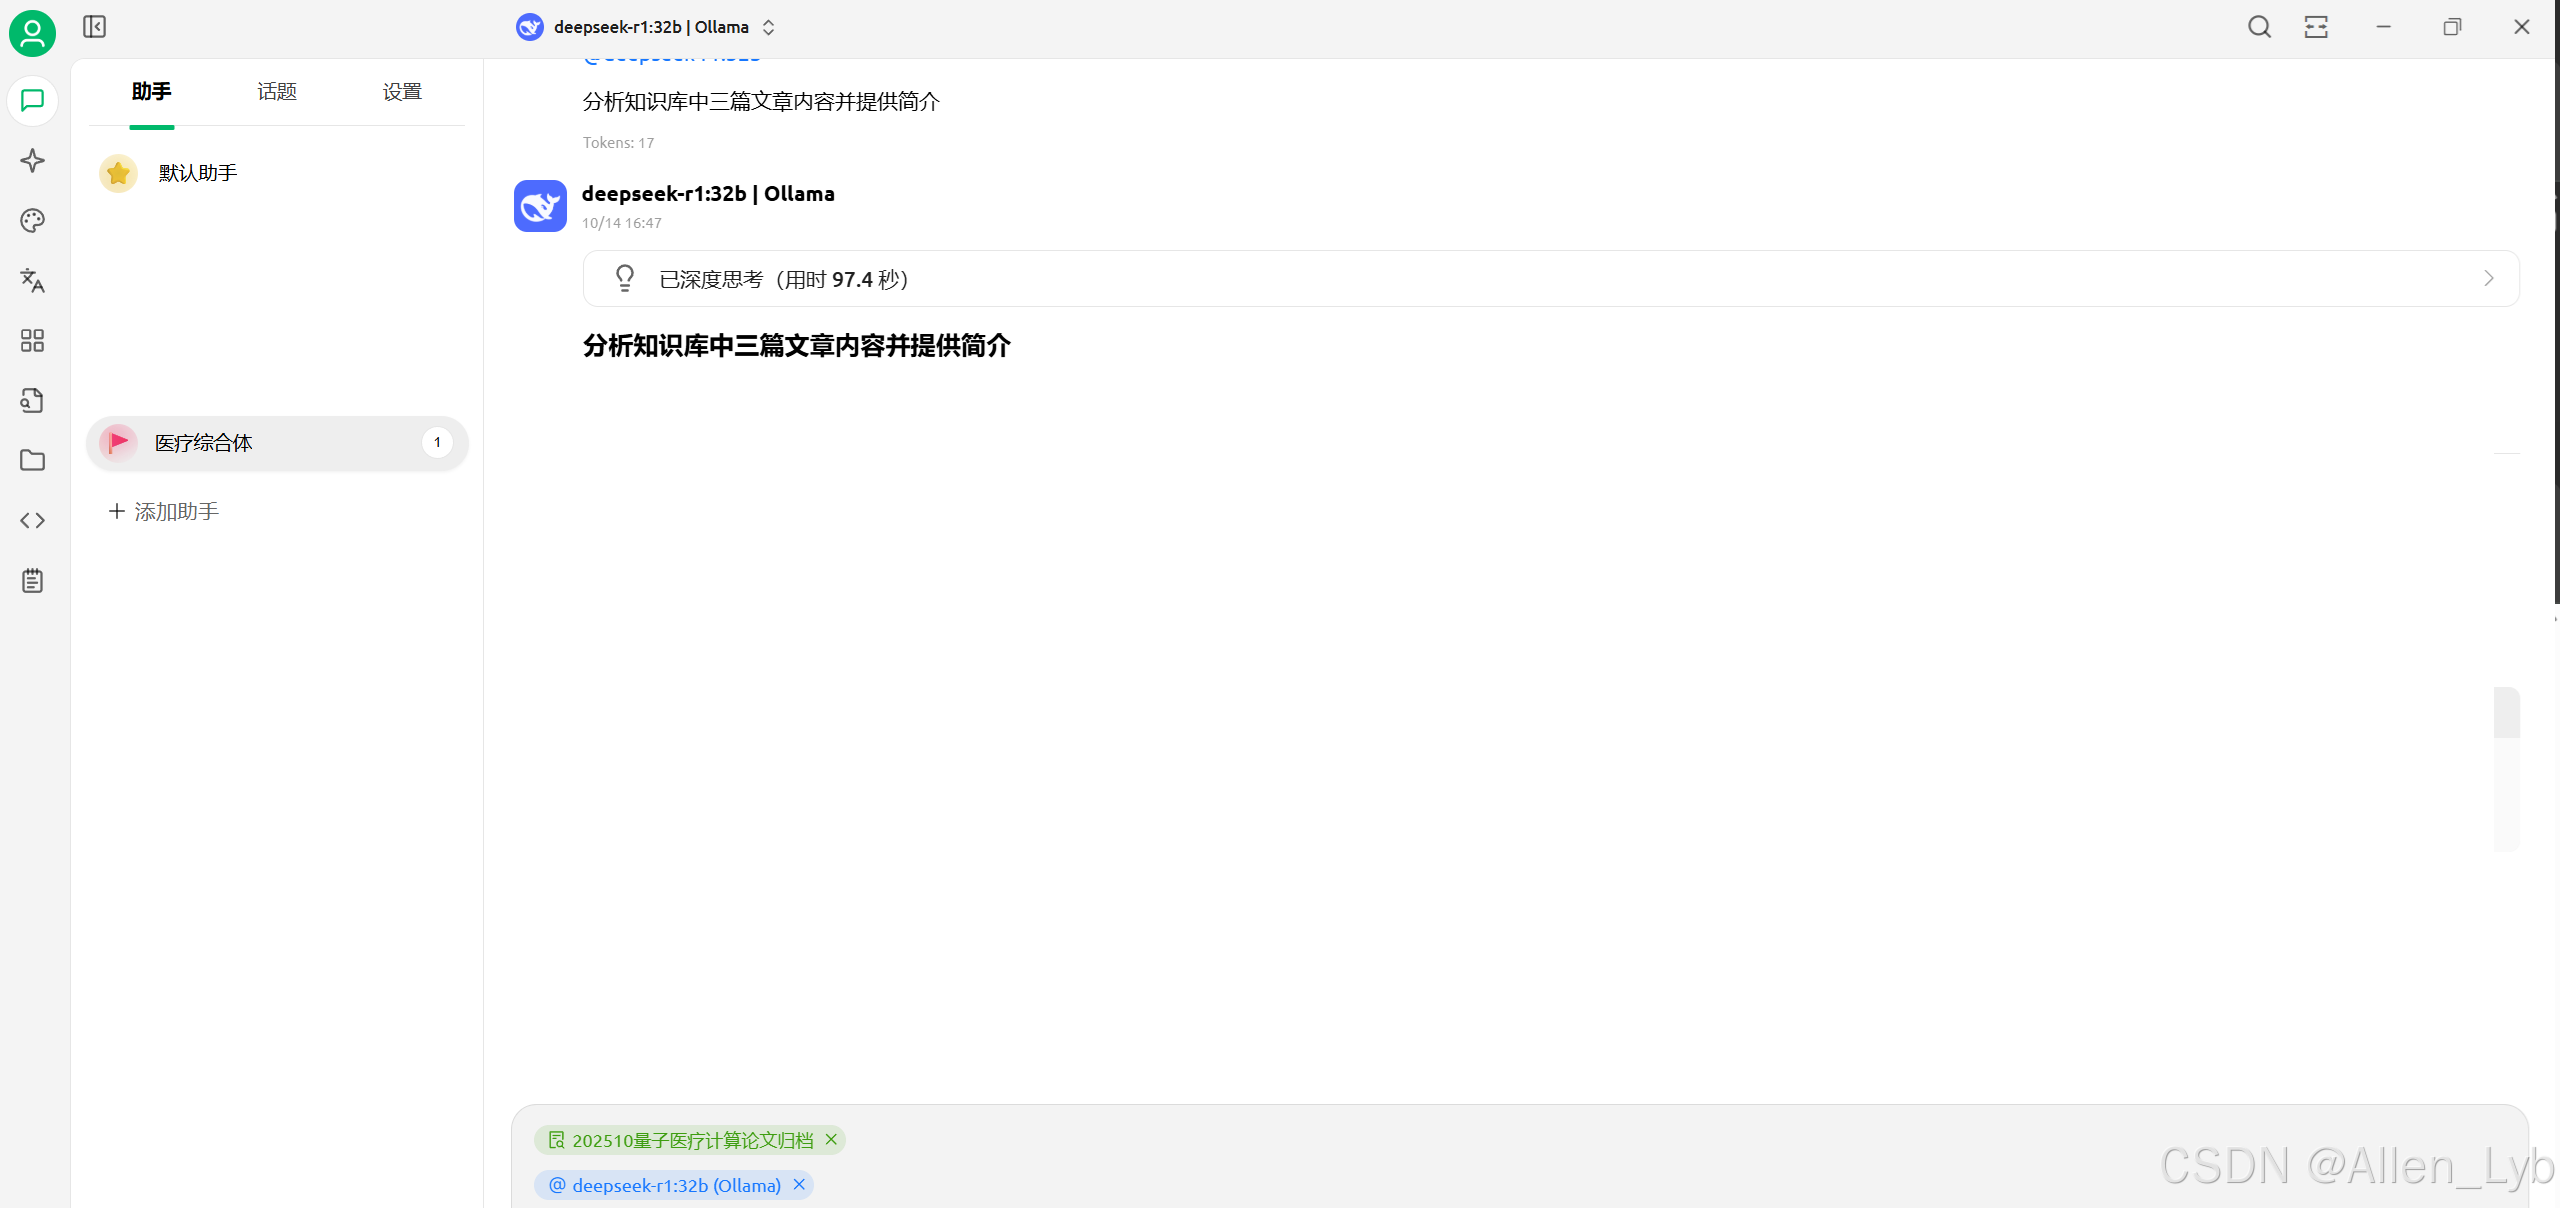
Task: Switch to the 话题 tab
Action: (277, 92)
